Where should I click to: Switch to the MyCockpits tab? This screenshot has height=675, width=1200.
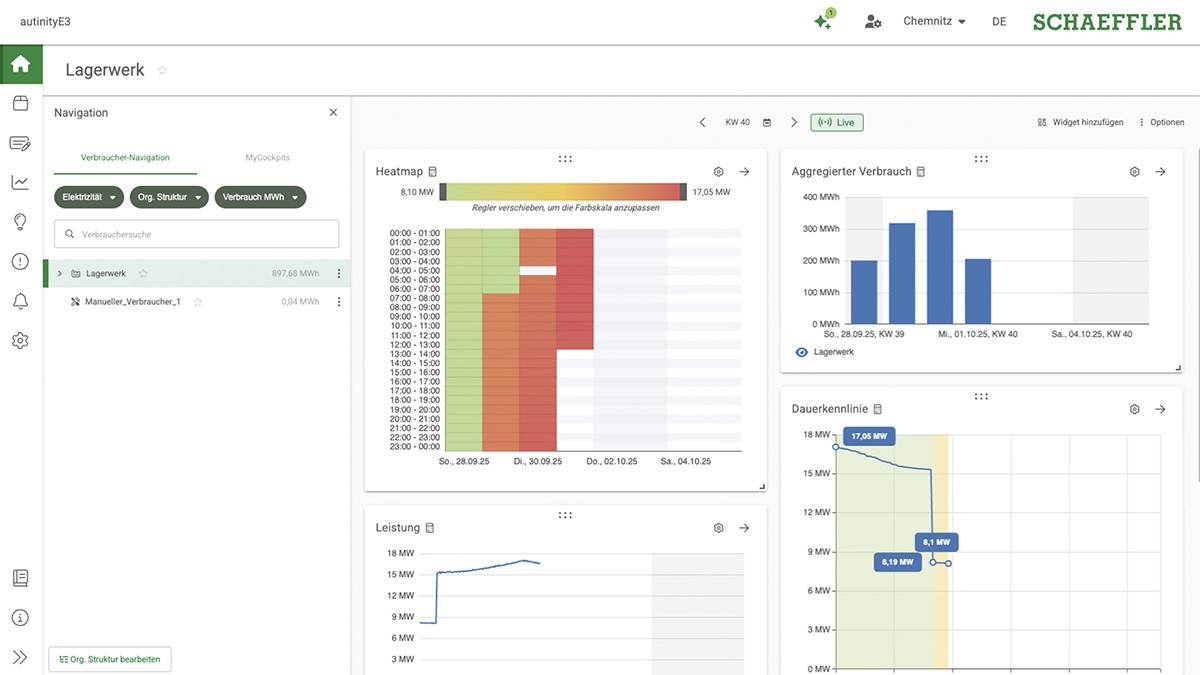click(x=267, y=158)
